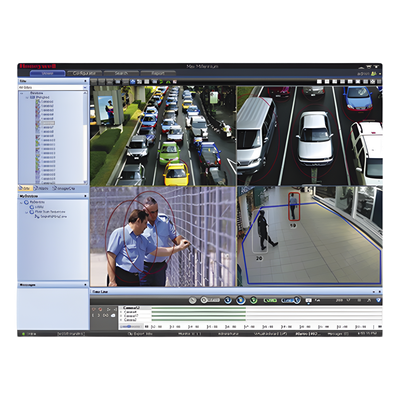Screen dimensions: 400x400
Task: Click the green round playback button
Action: (254, 300)
